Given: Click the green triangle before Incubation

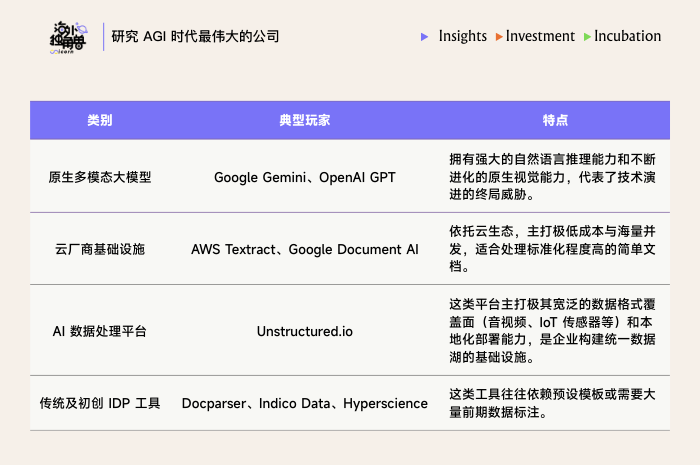Looking at the screenshot, I should point(587,37).
